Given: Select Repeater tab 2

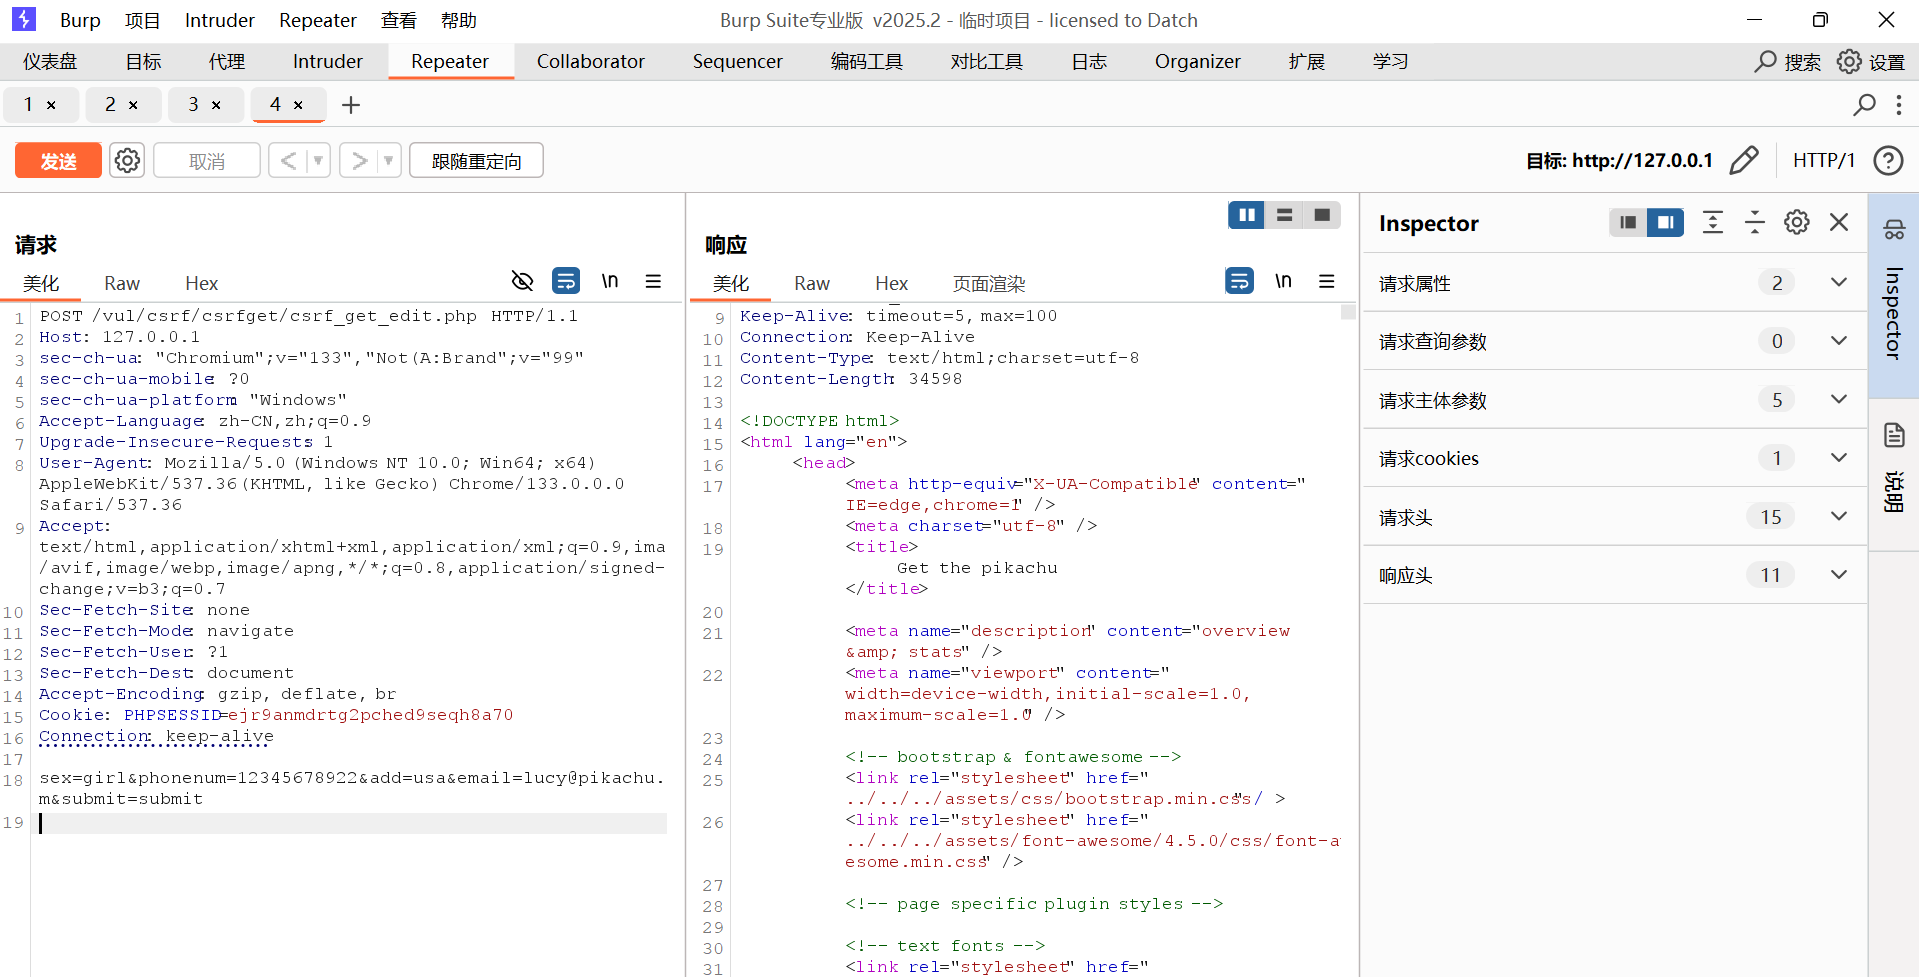Looking at the screenshot, I should [110, 105].
